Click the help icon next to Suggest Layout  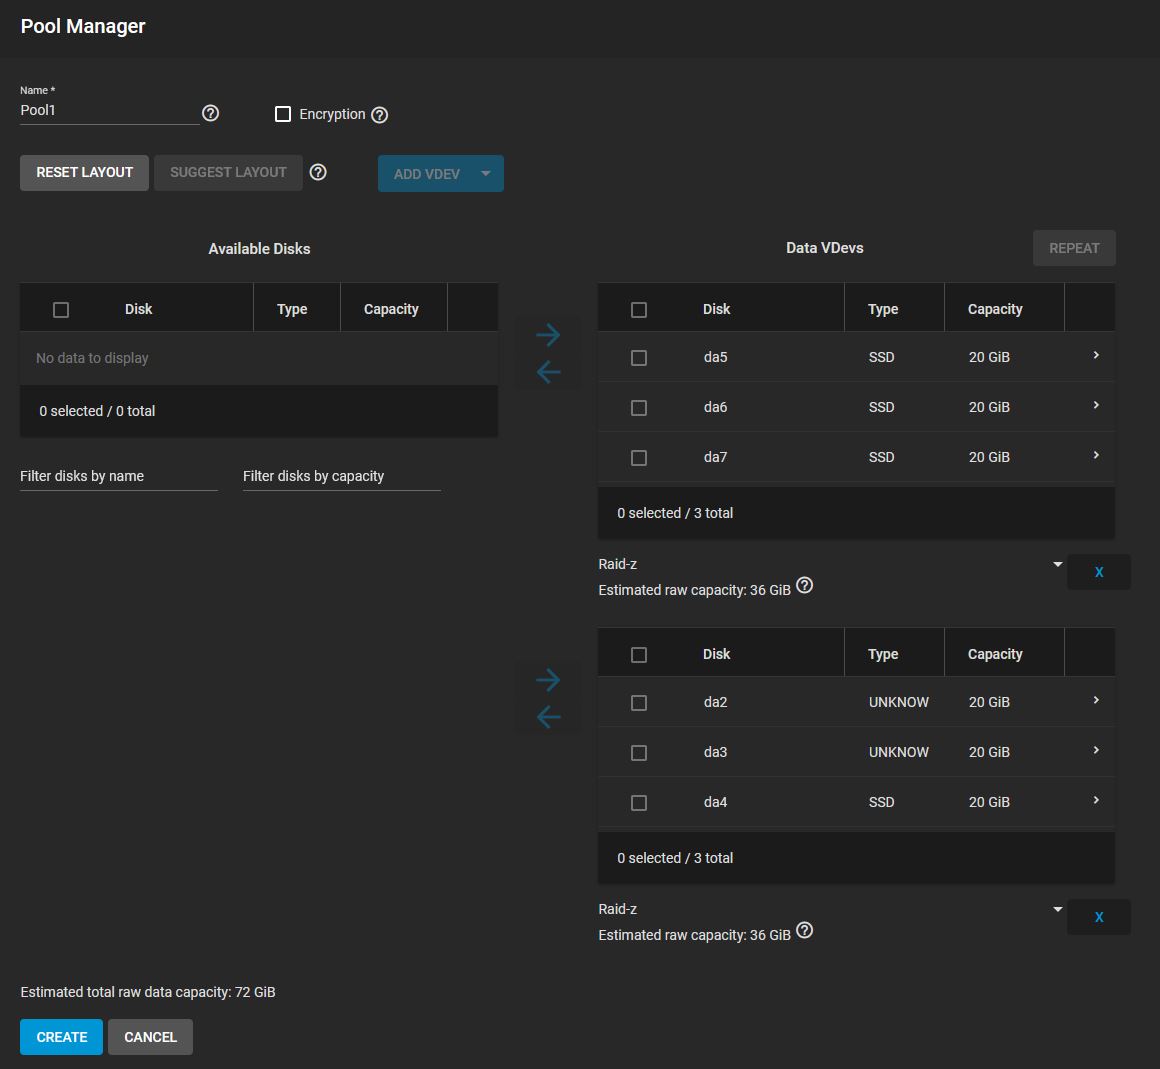tap(318, 172)
